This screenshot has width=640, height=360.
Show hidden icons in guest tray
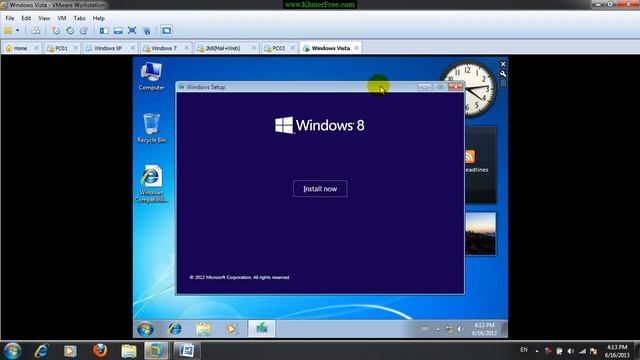[x=438, y=329]
